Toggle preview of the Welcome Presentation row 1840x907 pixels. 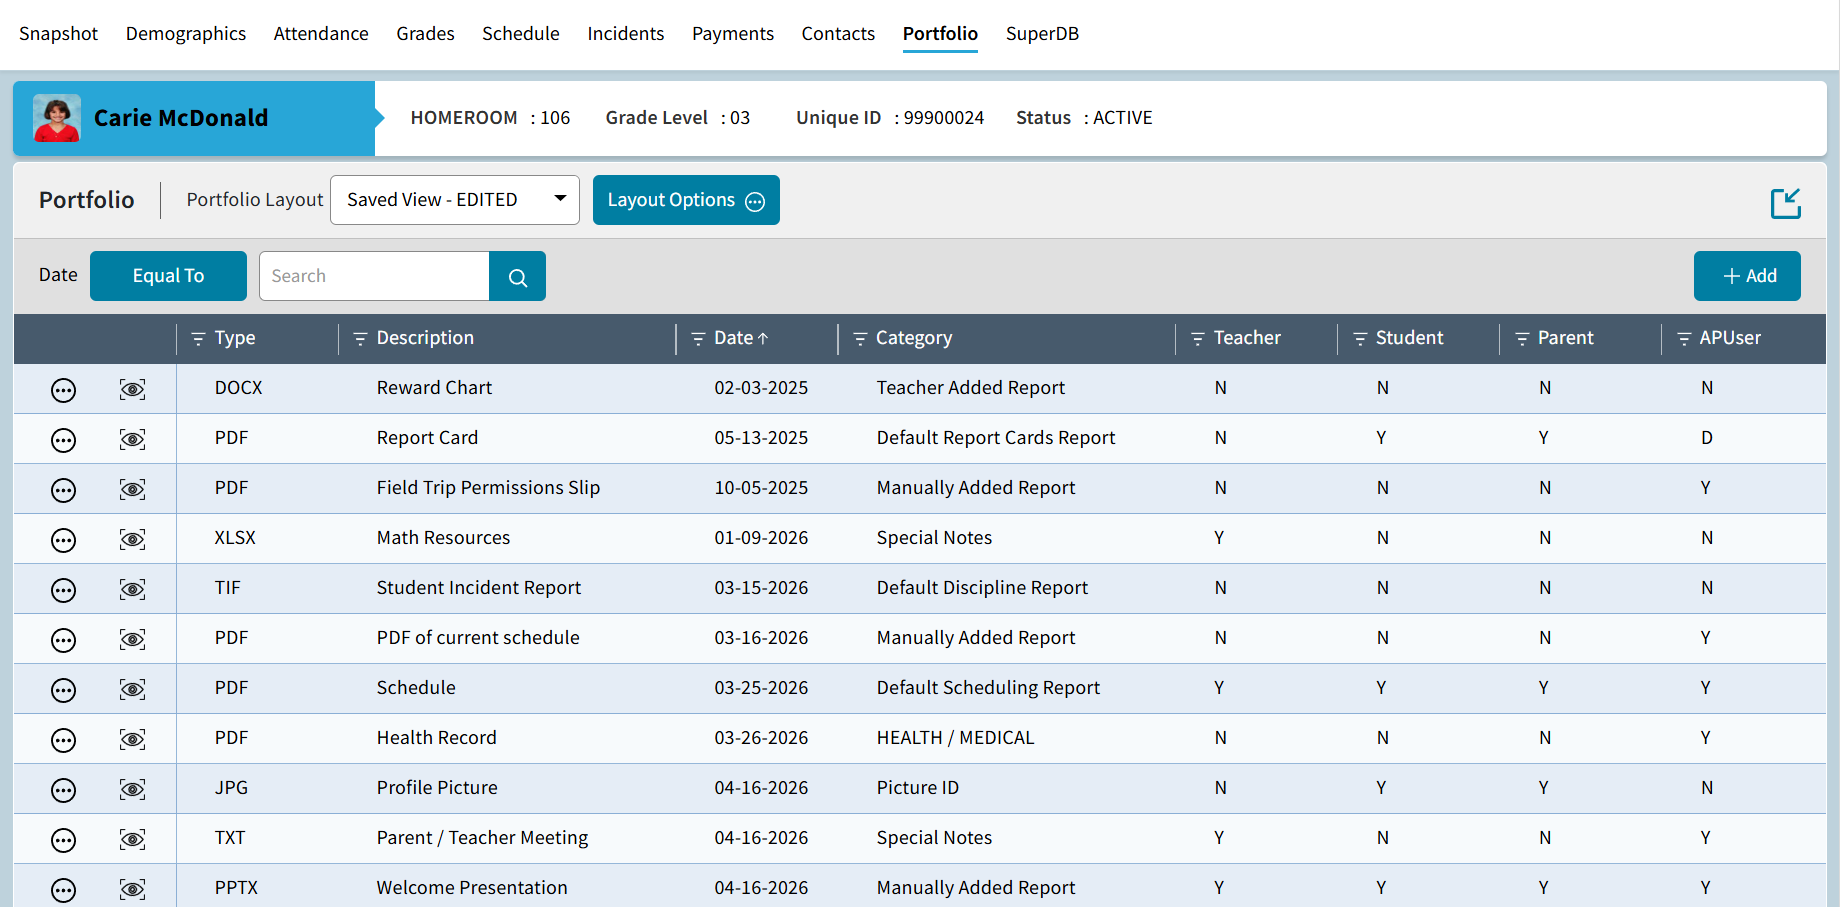pyautogui.click(x=131, y=889)
